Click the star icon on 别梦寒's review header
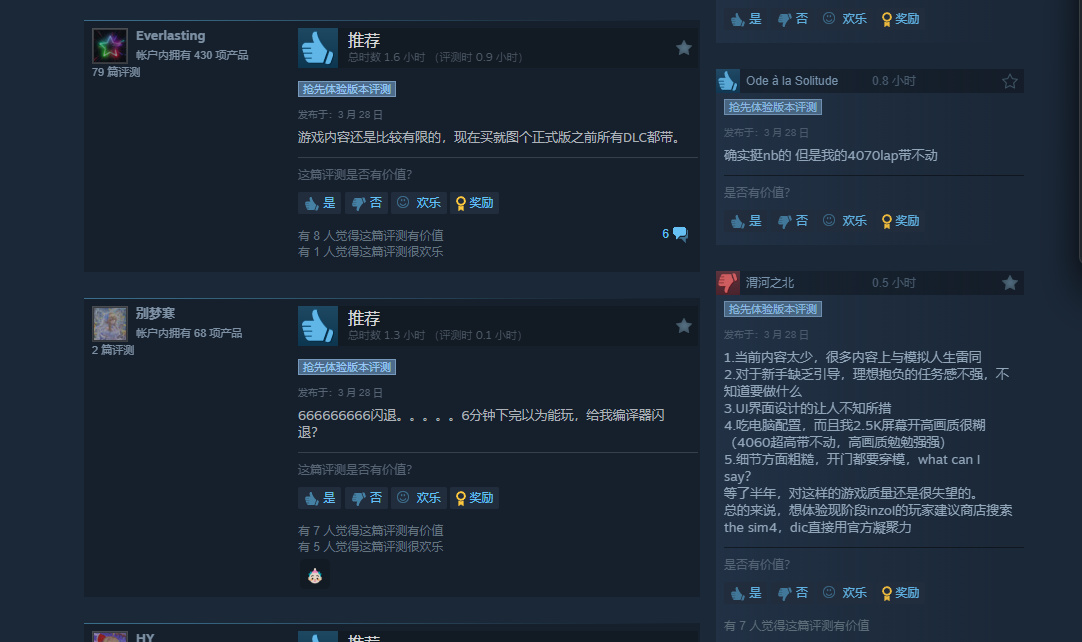 (684, 326)
